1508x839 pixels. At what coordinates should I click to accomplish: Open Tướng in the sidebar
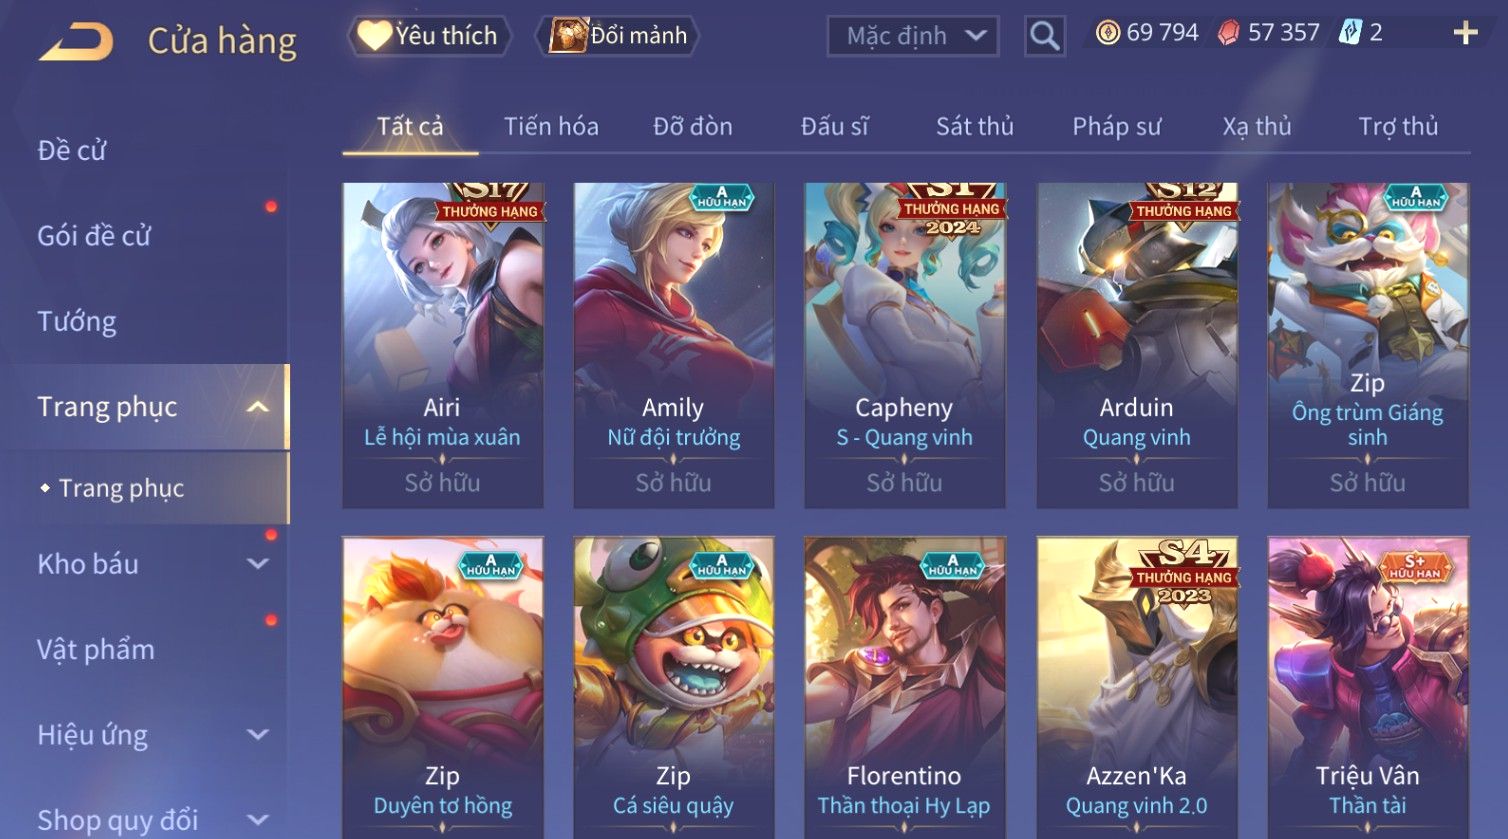pos(77,321)
